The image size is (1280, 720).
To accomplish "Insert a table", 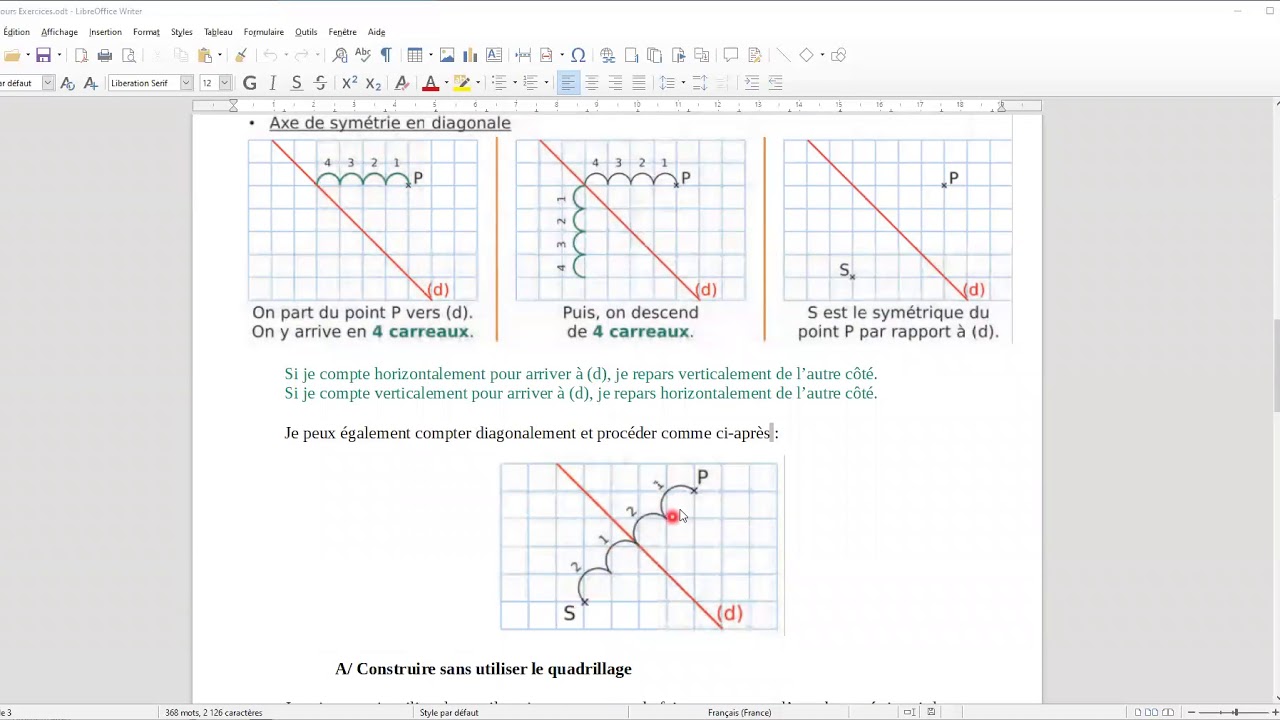I will pos(414,56).
